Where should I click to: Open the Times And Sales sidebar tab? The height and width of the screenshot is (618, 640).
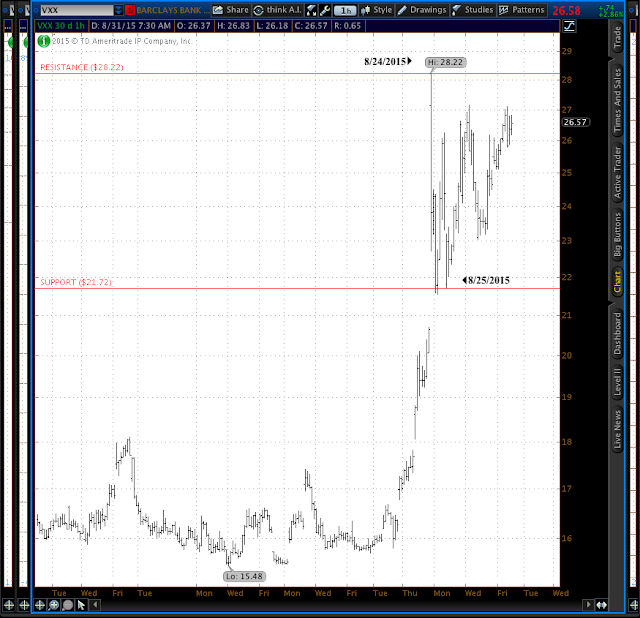(617, 100)
